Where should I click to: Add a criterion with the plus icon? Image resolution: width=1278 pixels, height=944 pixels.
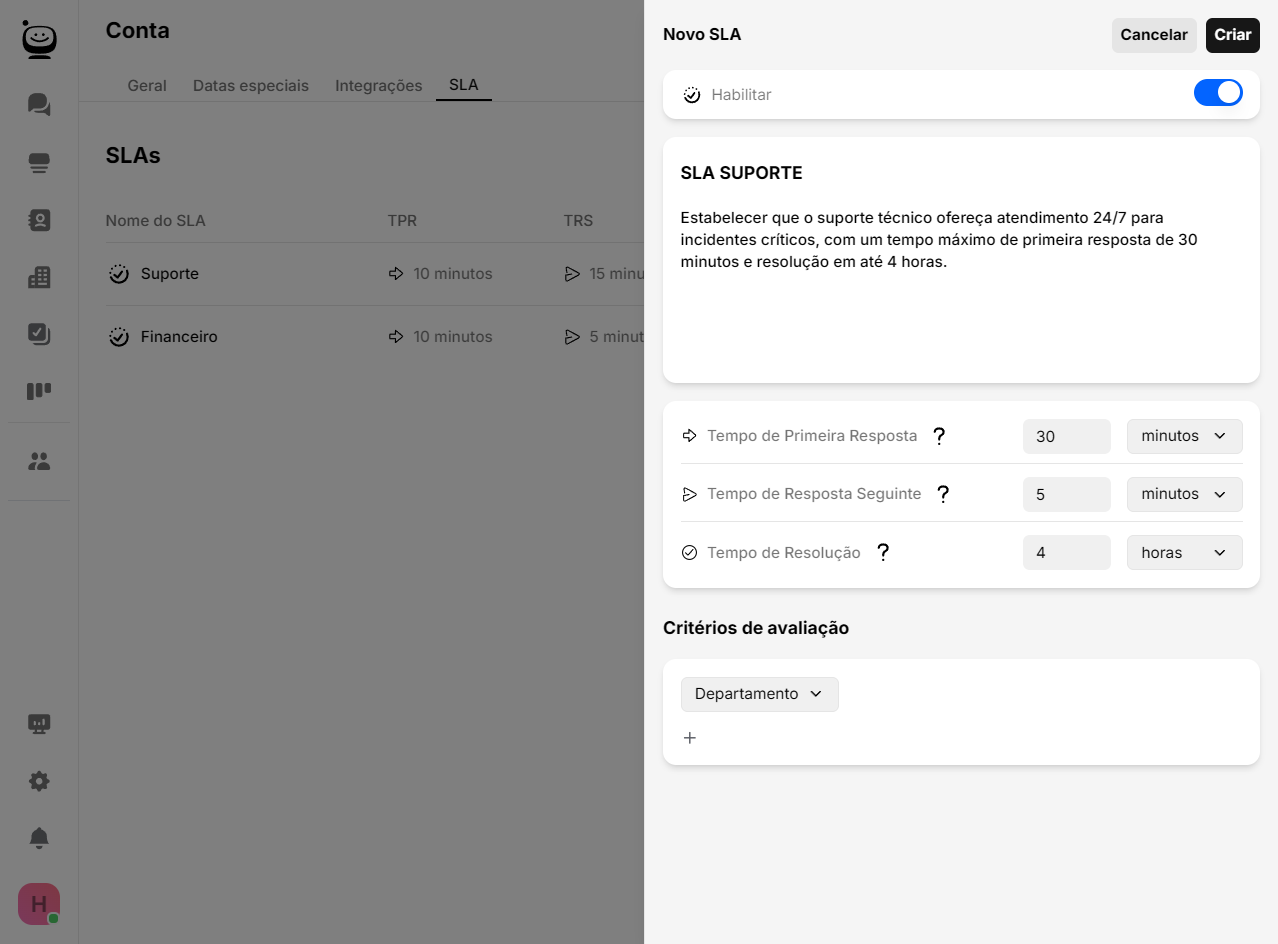coord(690,738)
